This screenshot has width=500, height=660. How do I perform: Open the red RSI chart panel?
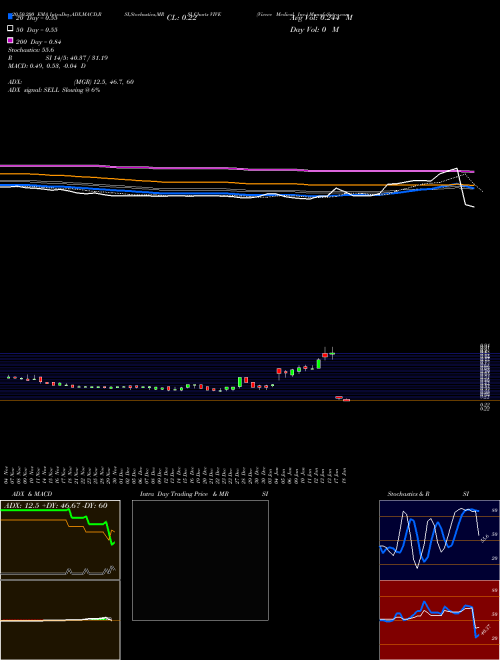439,620
